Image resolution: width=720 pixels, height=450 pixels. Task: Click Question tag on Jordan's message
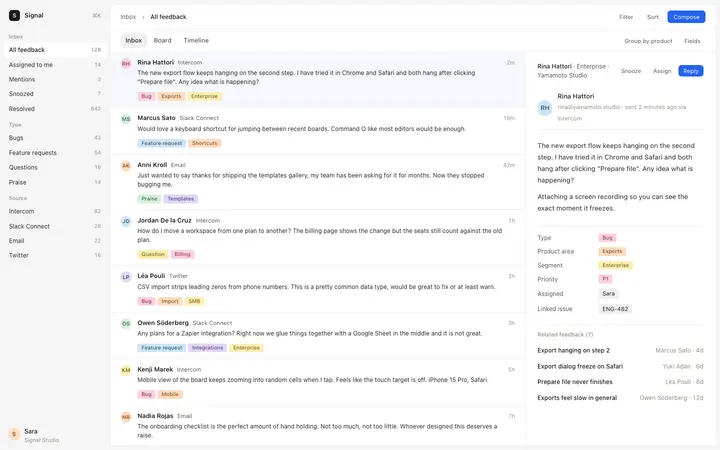point(152,254)
